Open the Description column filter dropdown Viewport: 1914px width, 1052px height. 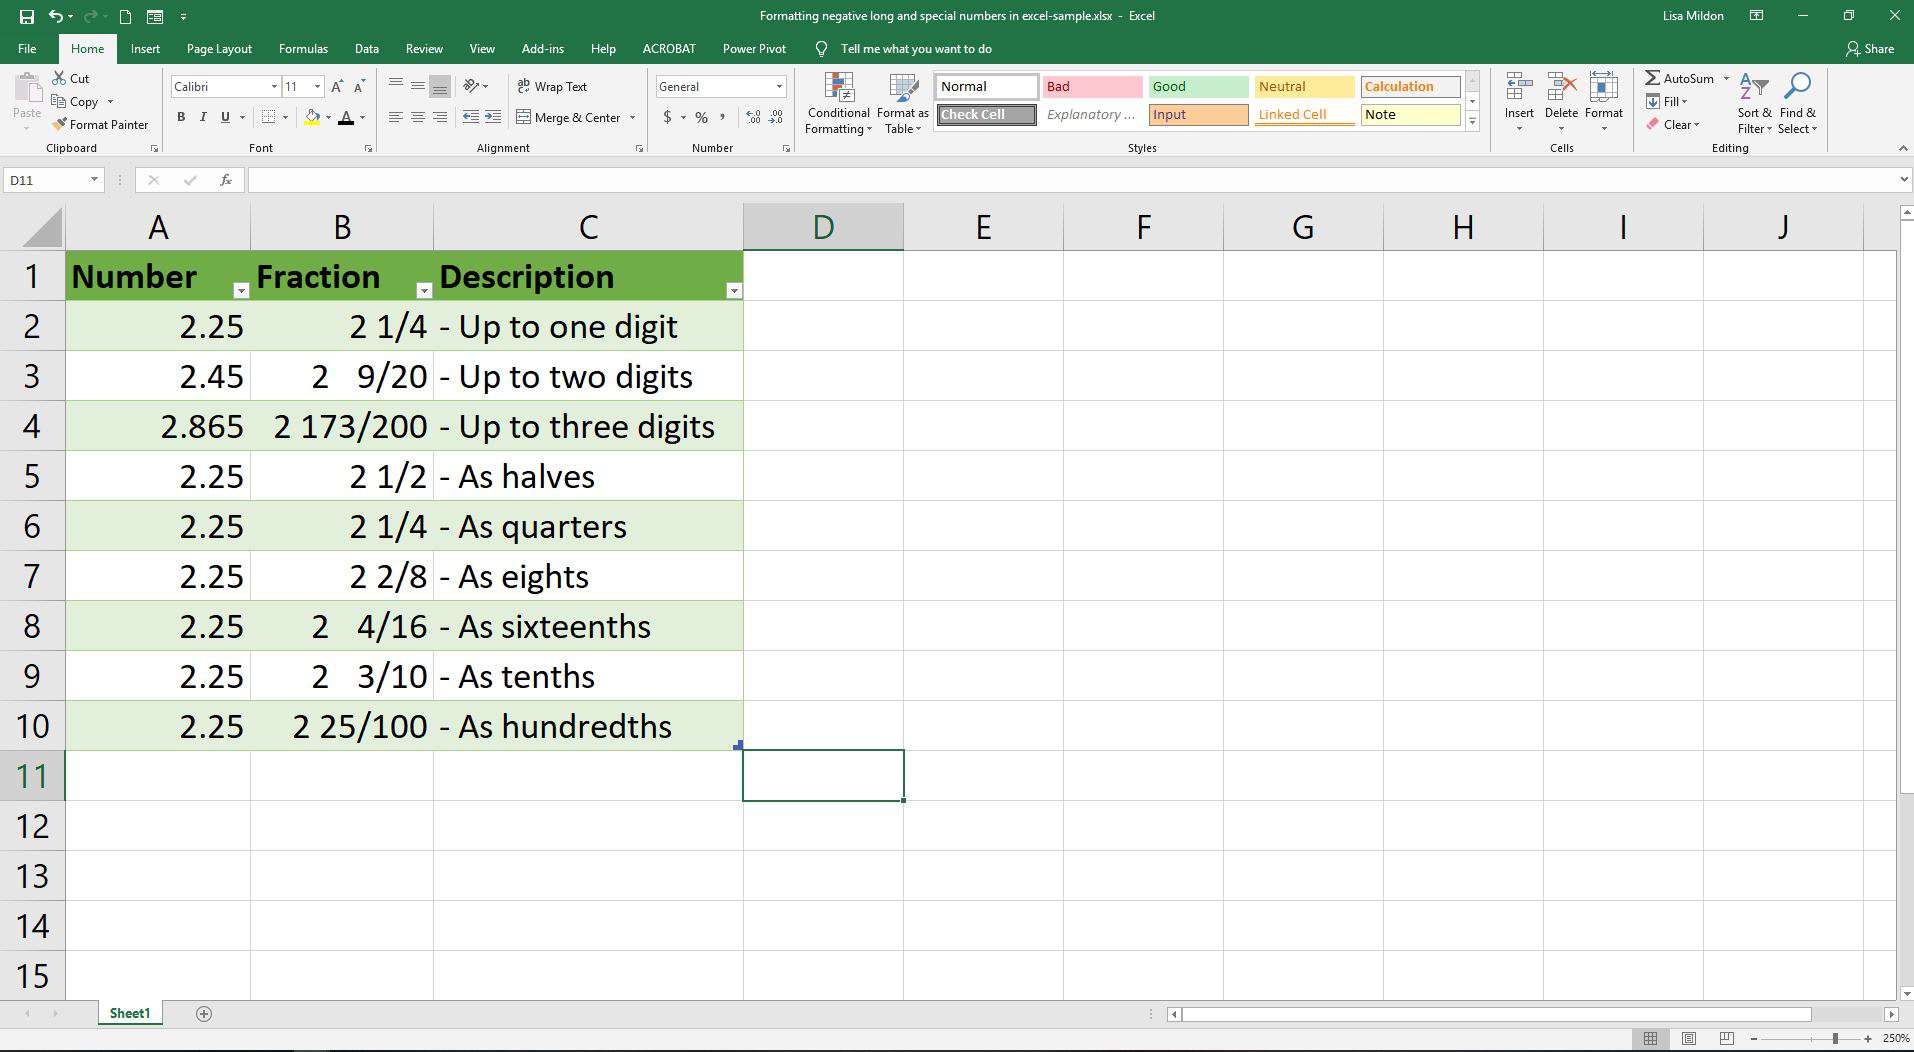(x=734, y=290)
